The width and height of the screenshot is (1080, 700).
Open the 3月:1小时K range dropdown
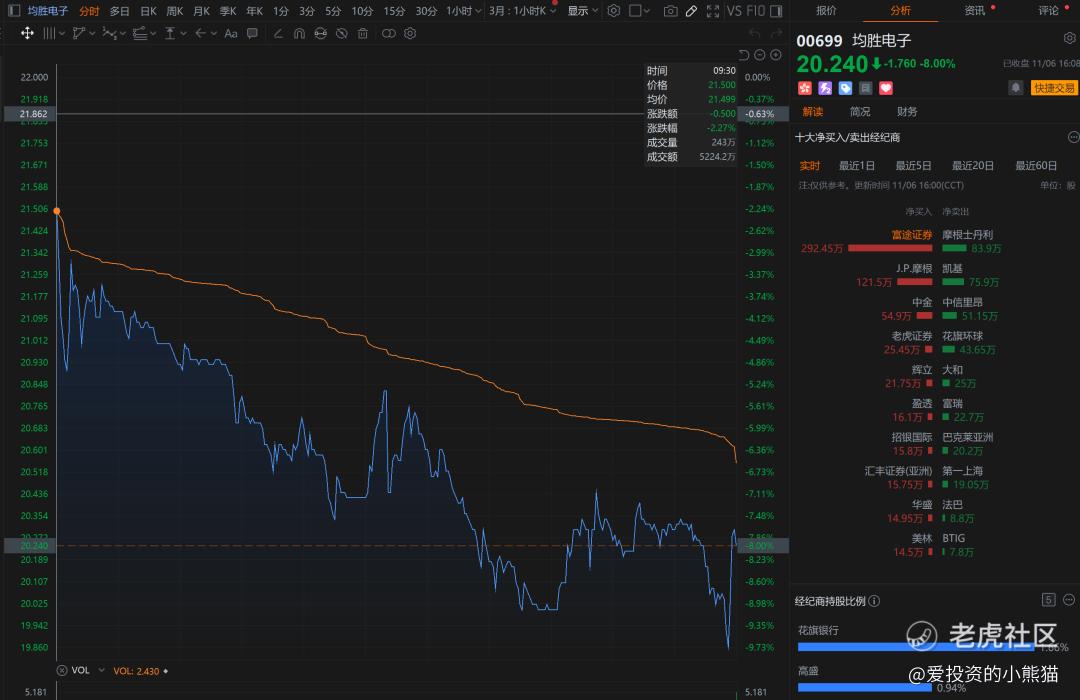point(523,11)
